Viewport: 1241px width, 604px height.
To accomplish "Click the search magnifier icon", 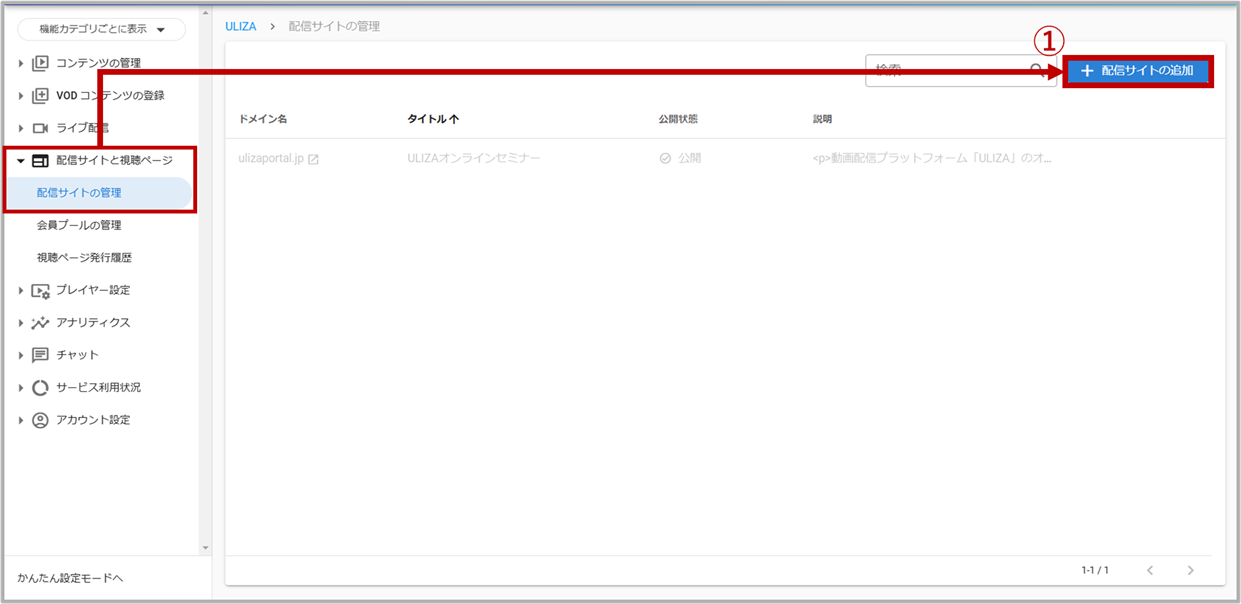I will pos(1038,70).
